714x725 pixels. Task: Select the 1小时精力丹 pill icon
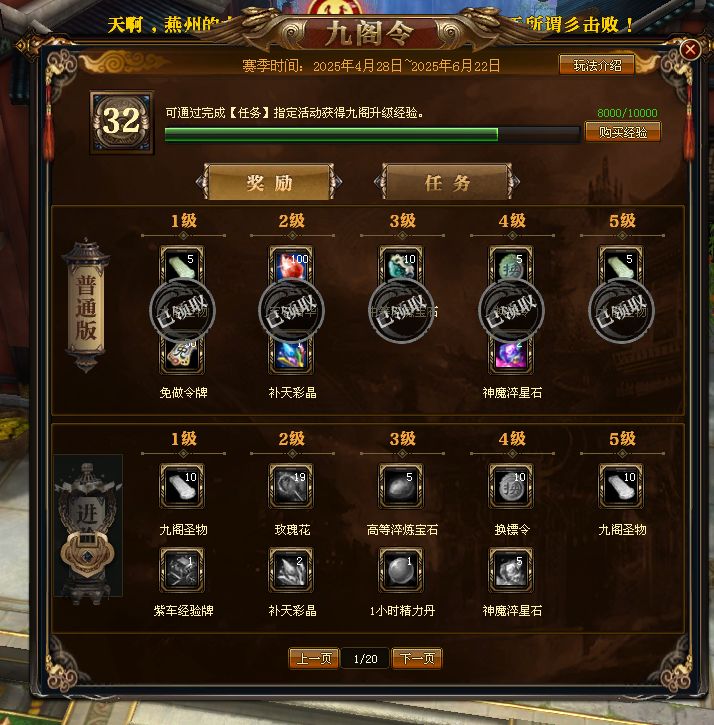(x=401, y=570)
